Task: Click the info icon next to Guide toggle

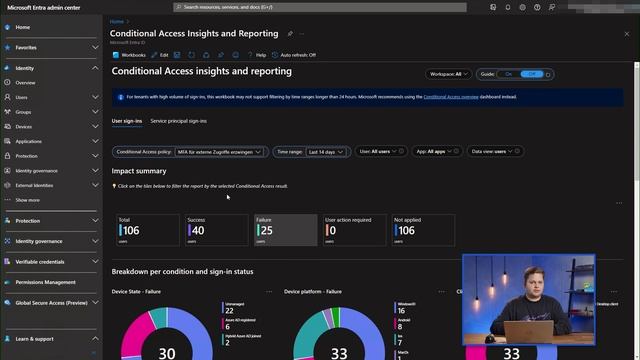Action: 548,75
